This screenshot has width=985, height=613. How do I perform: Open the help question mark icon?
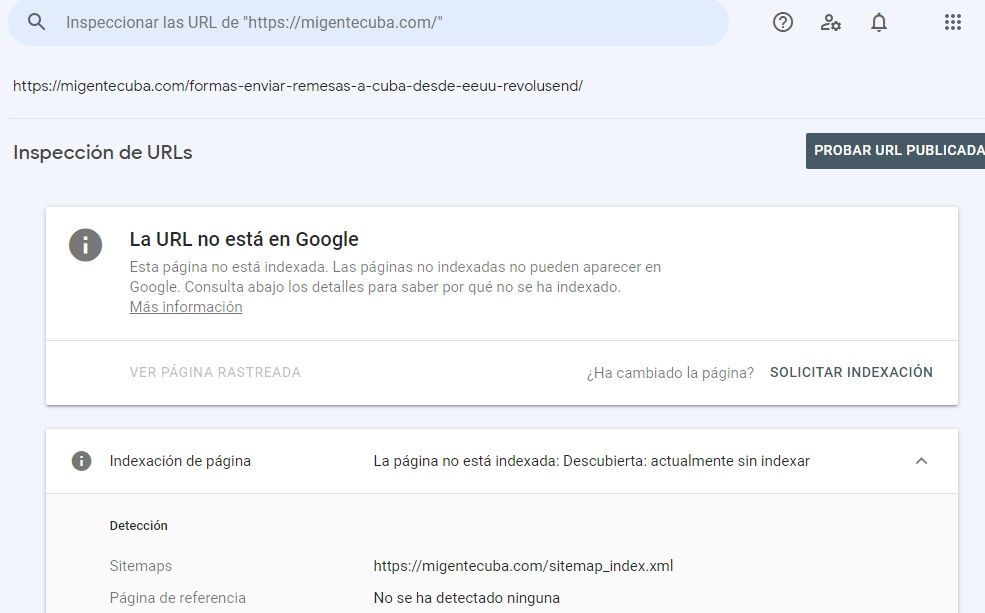pos(783,23)
